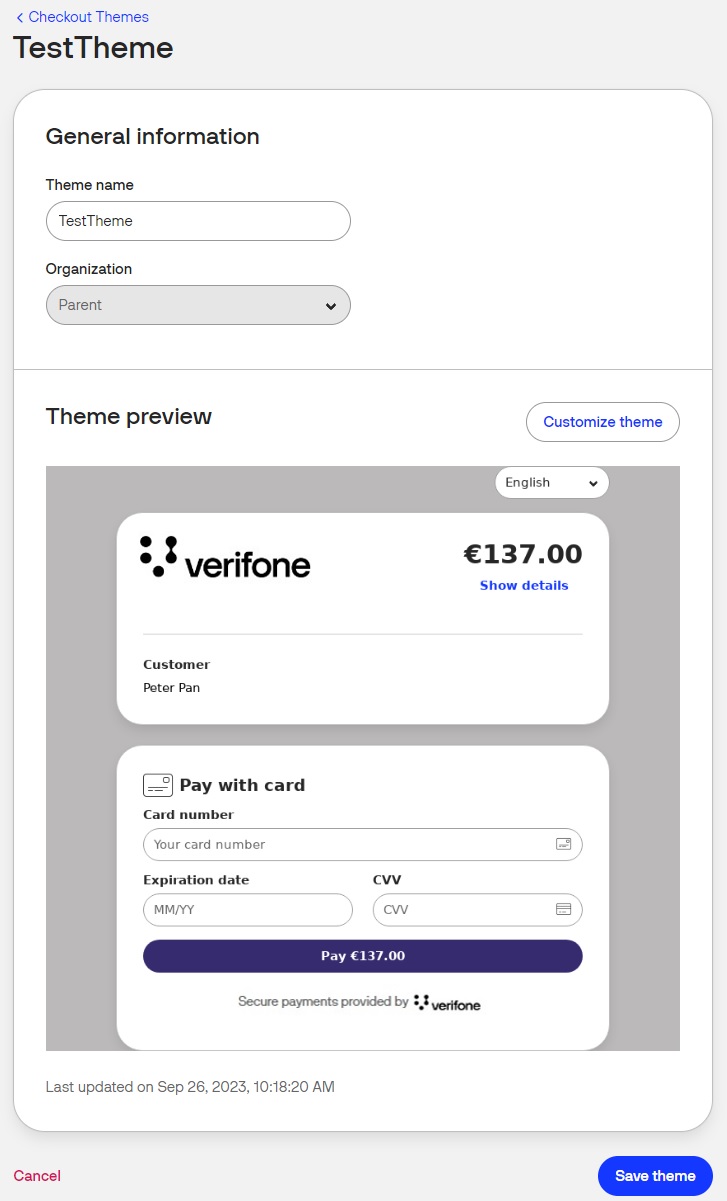Click the credit card icon beside Pay with card
Viewport: 727px width, 1201px height.
157,785
